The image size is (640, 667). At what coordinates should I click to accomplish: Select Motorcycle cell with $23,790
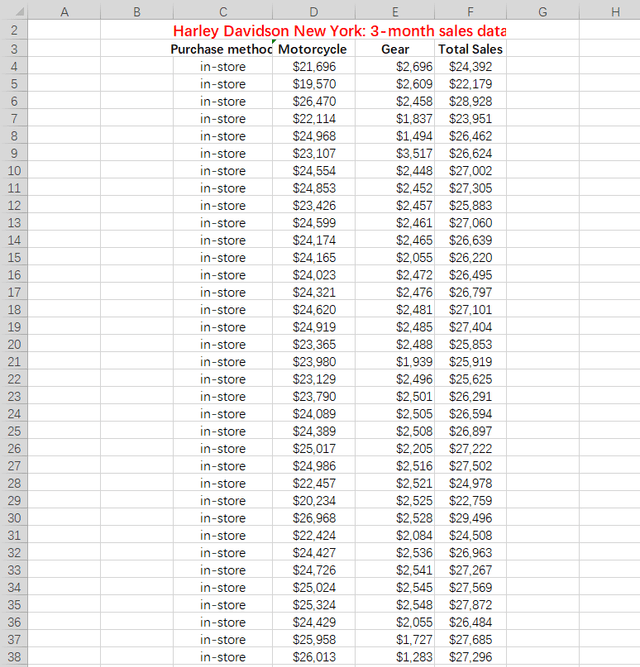(x=314, y=396)
